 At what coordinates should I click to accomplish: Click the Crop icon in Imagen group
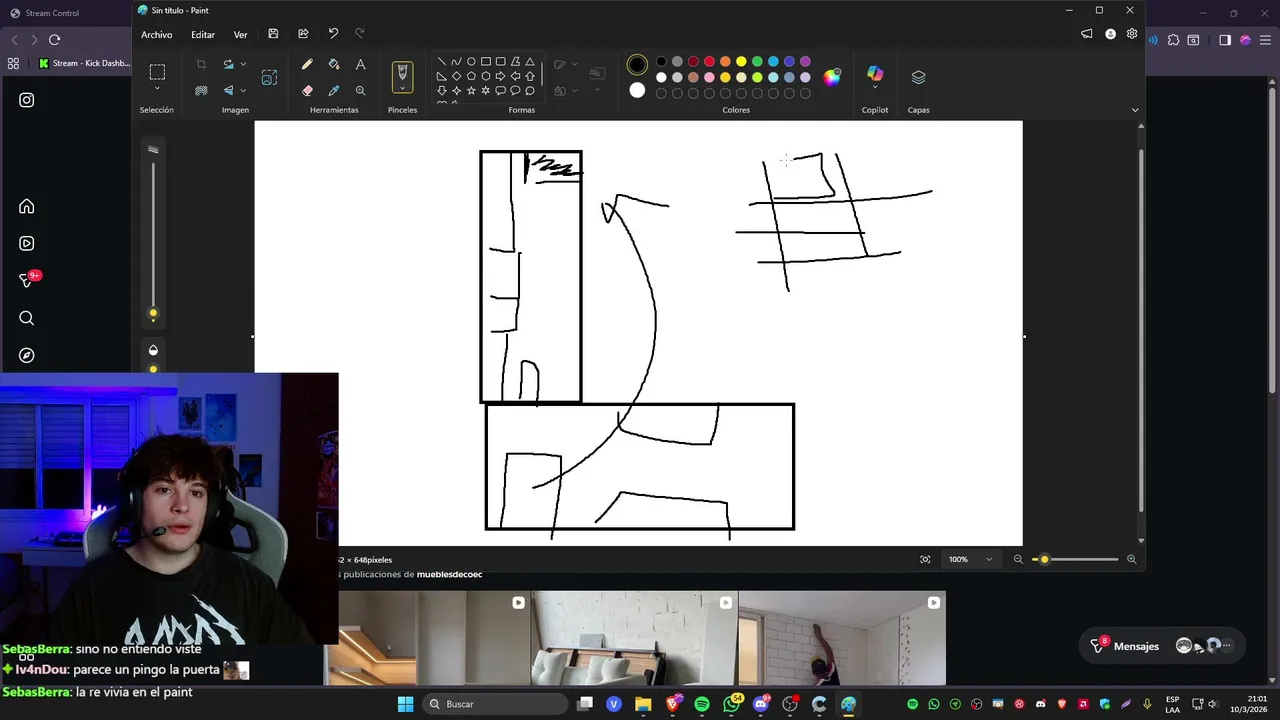(x=201, y=64)
